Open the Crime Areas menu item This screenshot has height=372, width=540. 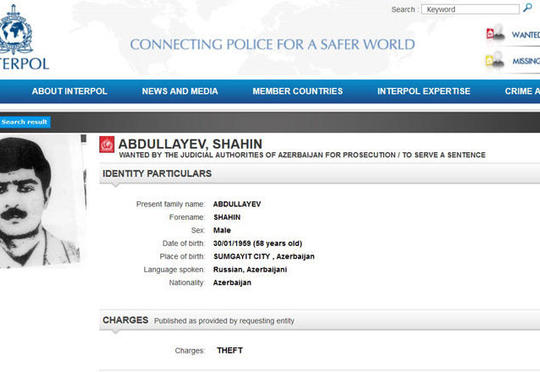(x=522, y=91)
